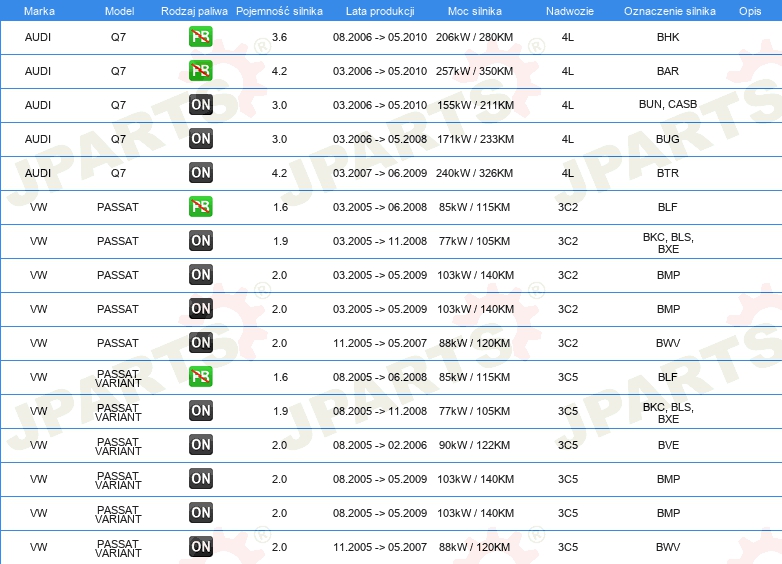Click the PASSAT VARIANT cell in the BVE row
Screen dimensions: 782x564
click(x=118, y=446)
